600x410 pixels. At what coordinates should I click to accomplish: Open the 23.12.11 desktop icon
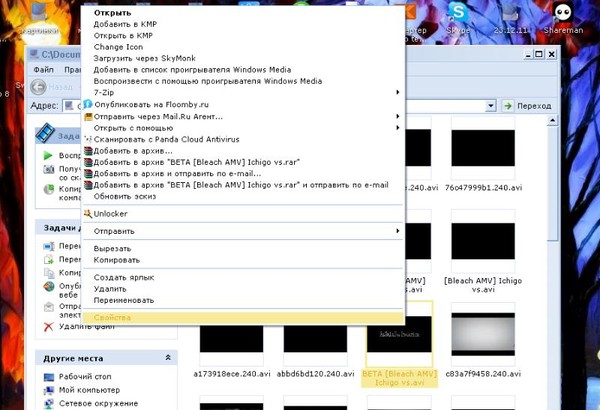pos(511,17)
